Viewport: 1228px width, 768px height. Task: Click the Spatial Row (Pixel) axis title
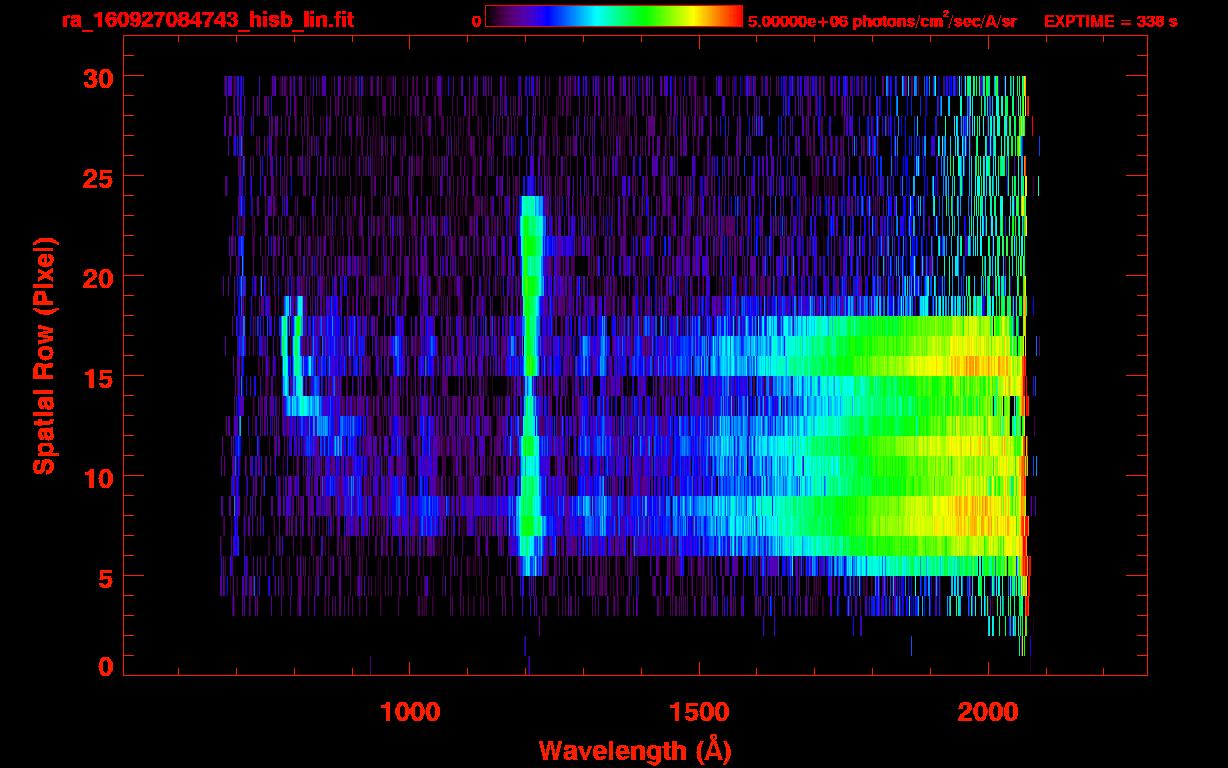click(44, 356)
